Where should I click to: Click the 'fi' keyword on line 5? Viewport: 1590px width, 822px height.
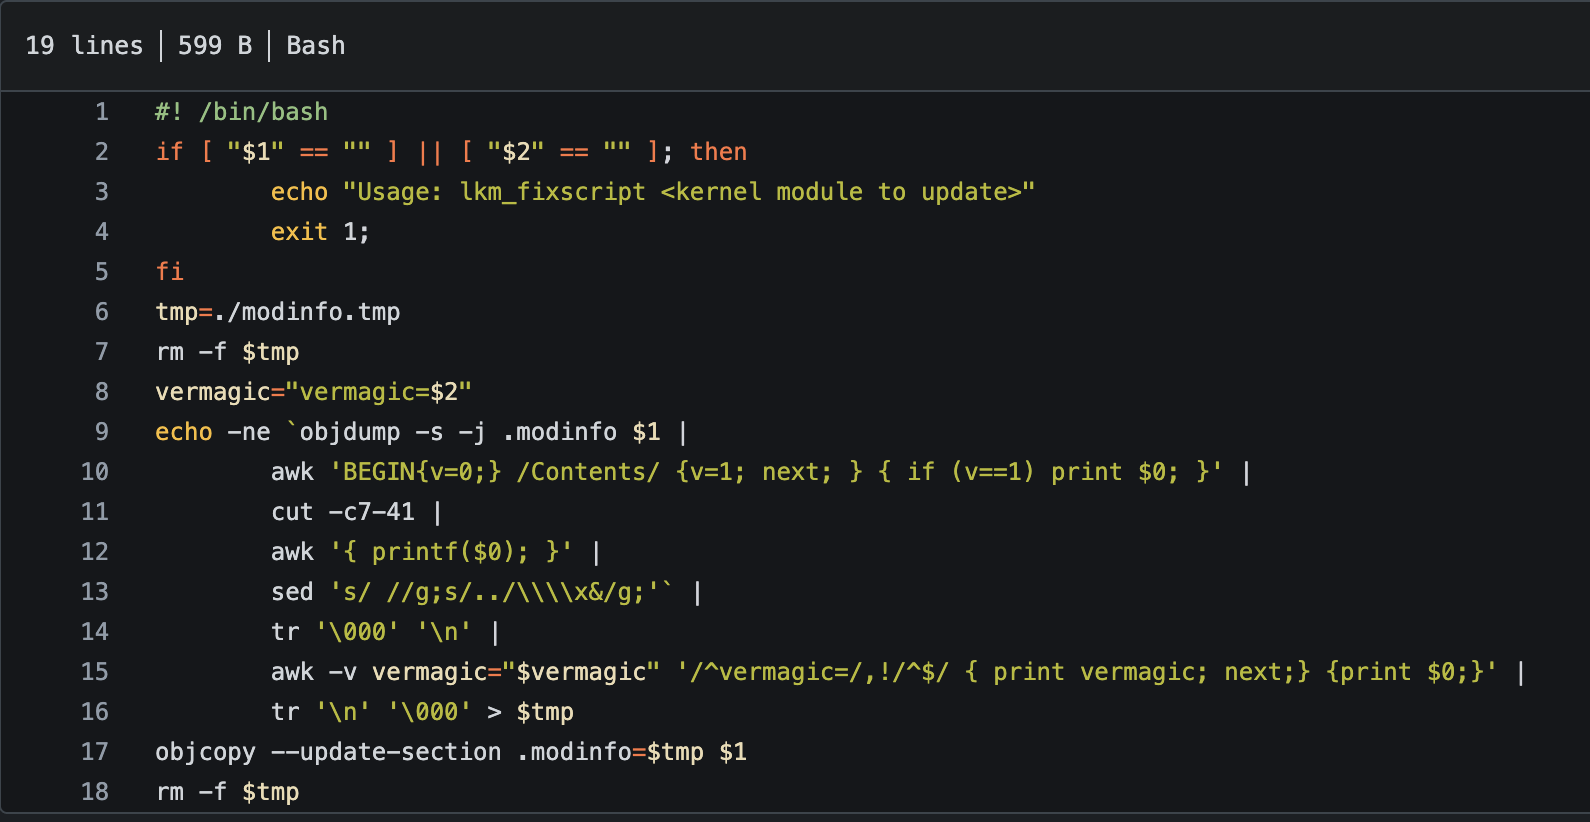[x=170, y=272]
